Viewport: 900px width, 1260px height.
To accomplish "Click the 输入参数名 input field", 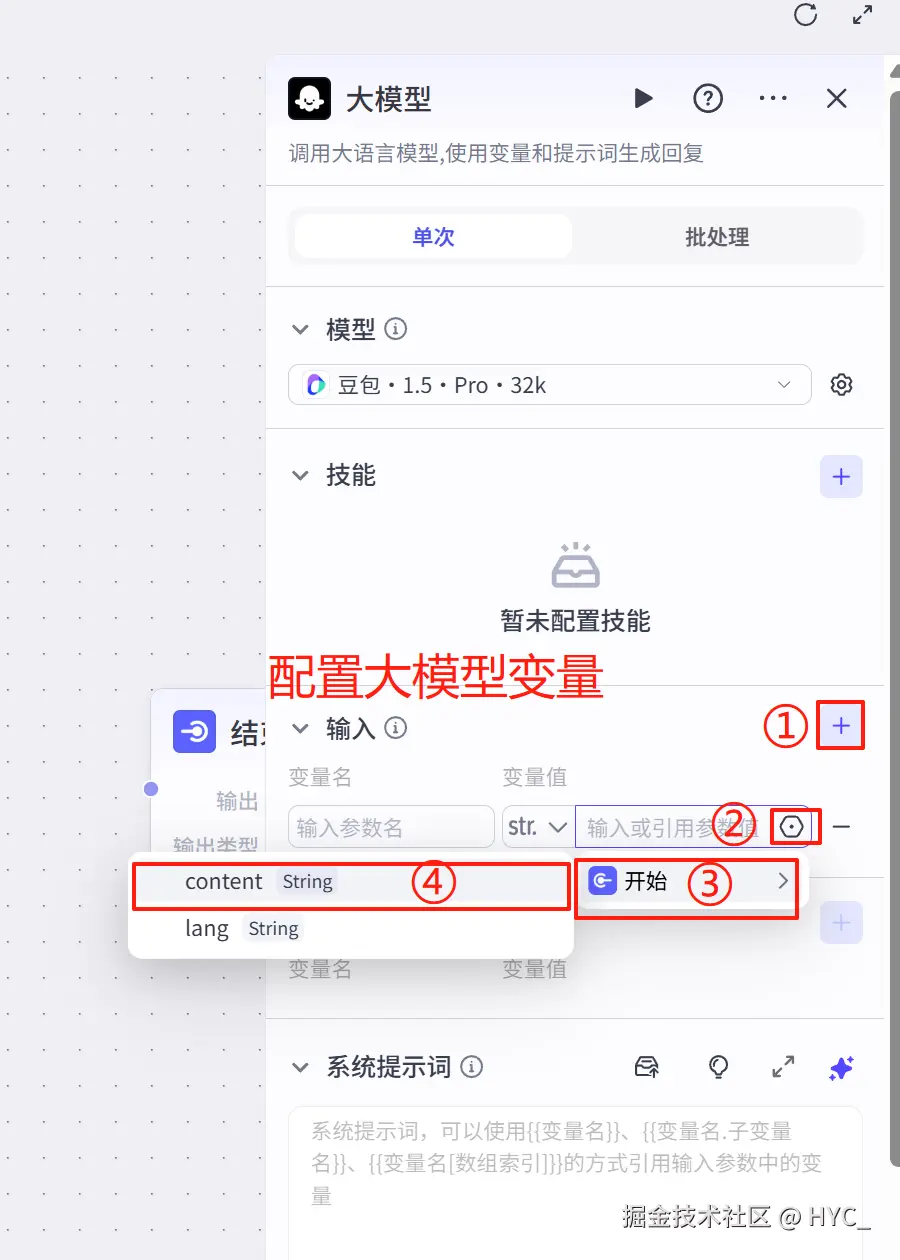I will click(x=392, y=827).
